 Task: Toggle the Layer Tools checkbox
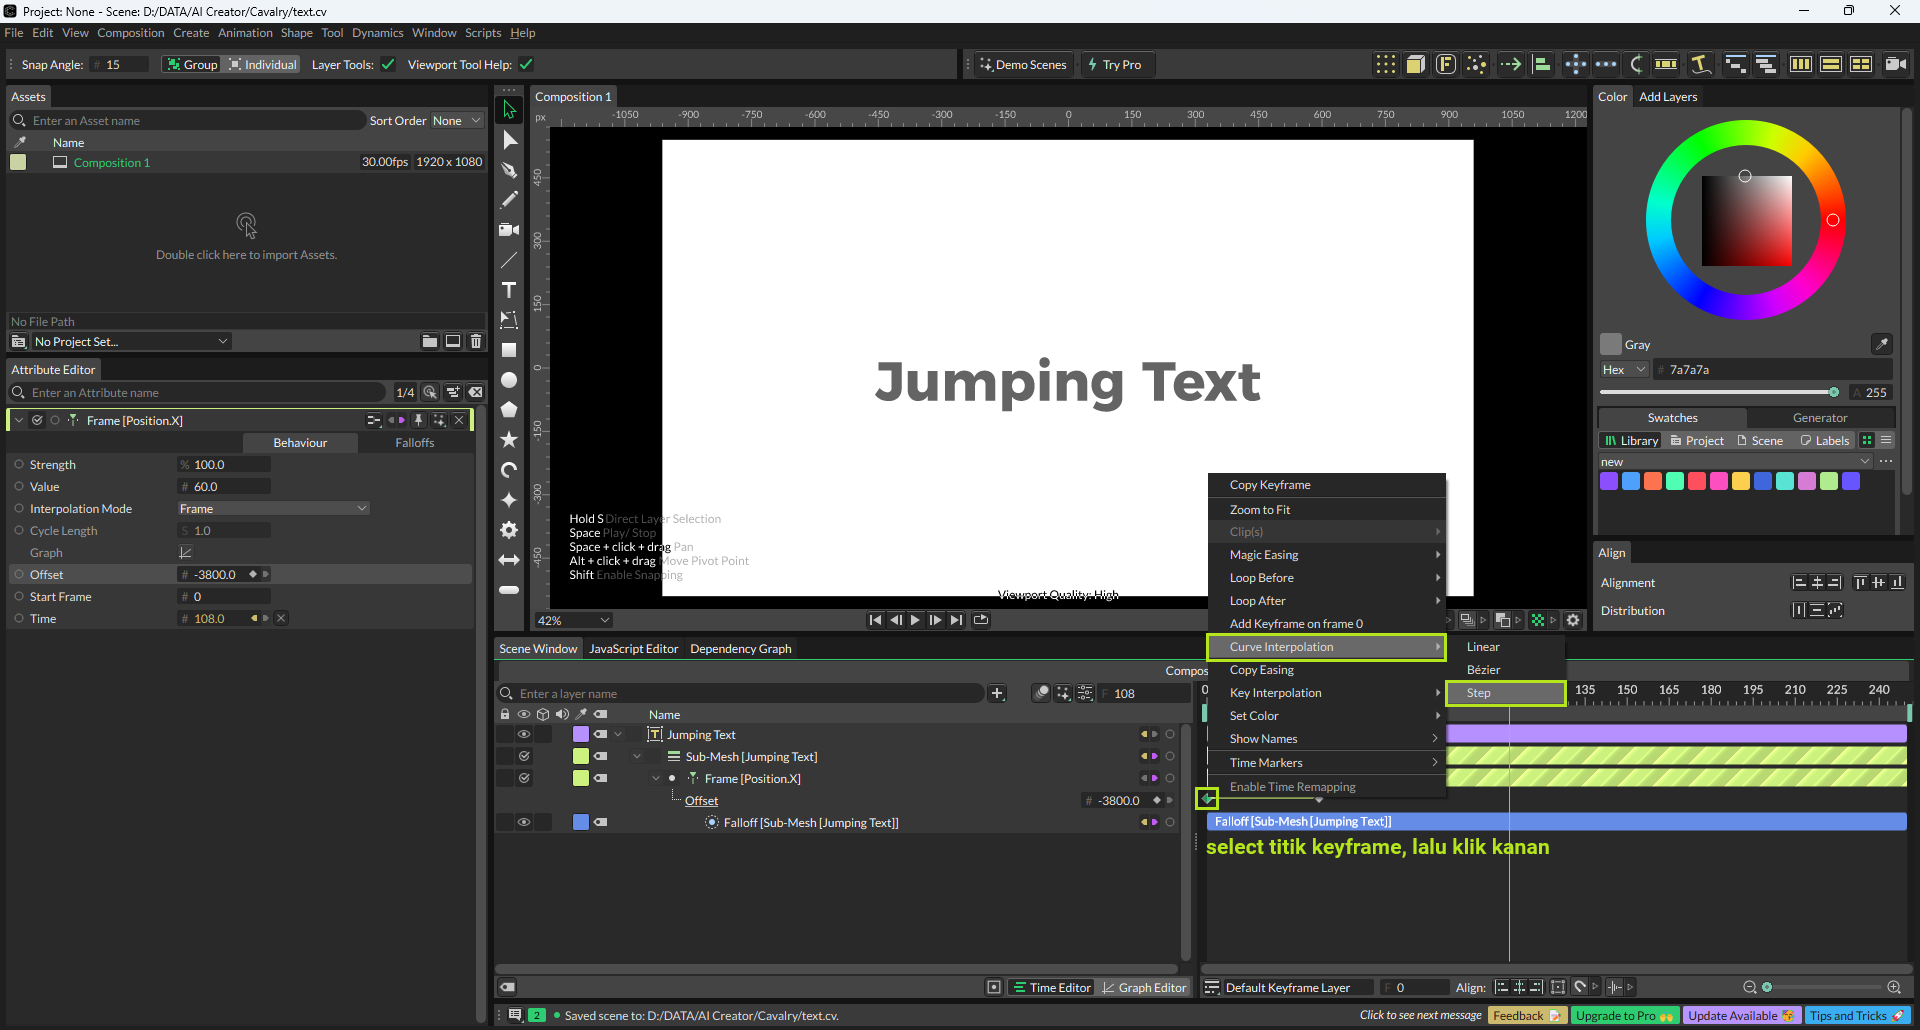[388, 65]
